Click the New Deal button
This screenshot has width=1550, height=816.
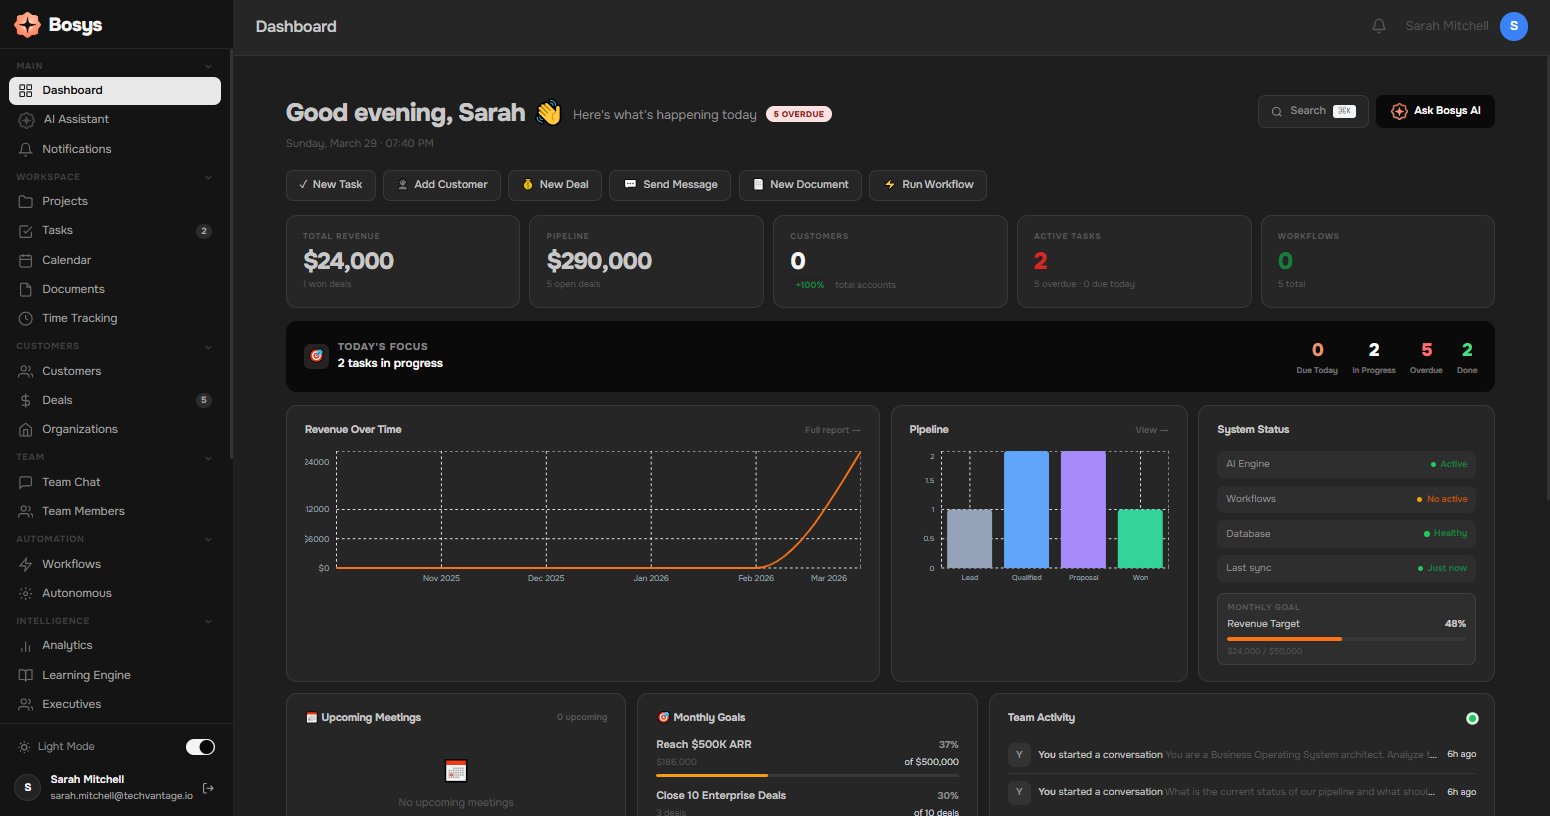[554, 185]
